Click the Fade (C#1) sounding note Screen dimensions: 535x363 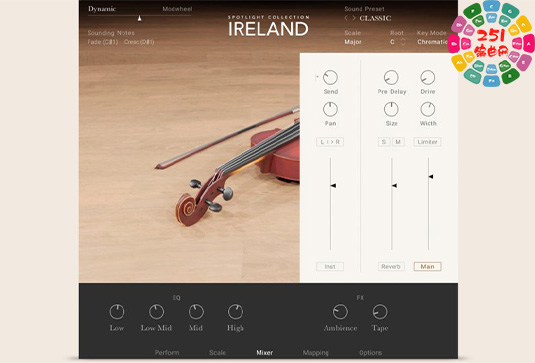pyautogui.click(x=103, y=42)
